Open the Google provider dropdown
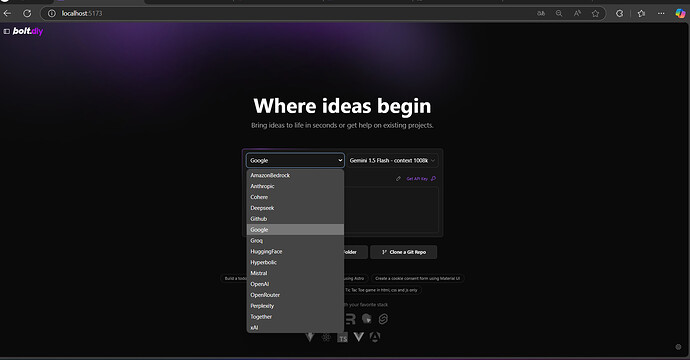The image size is (690, 360). (x=295, y=161)
